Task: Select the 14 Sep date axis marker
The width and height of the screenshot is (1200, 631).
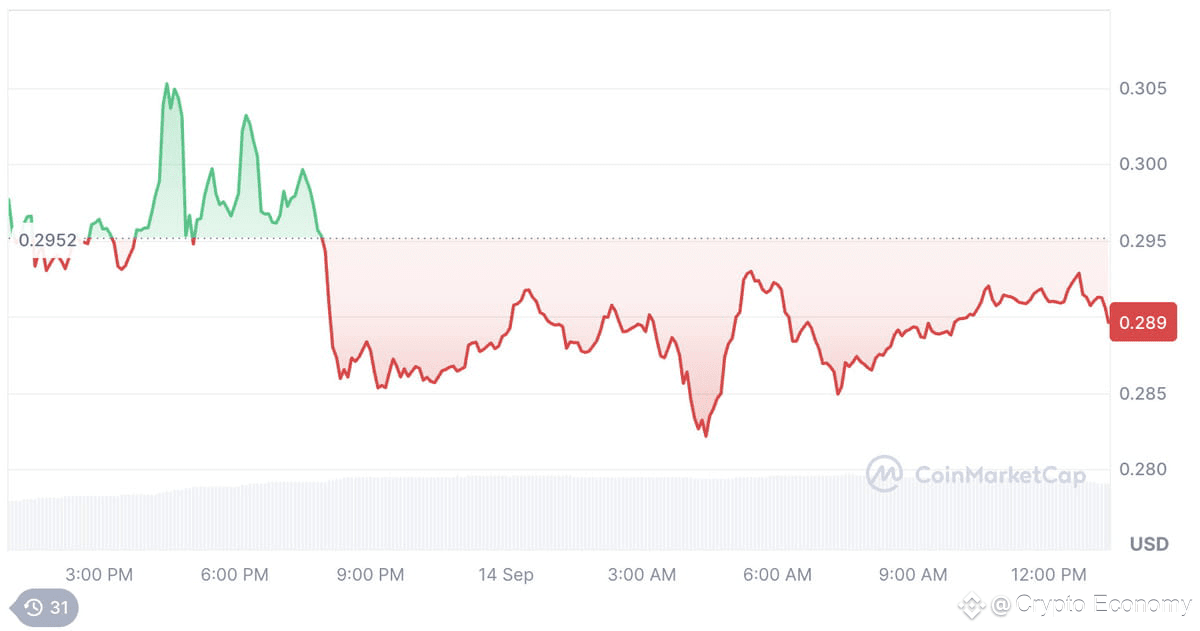Action: pos(505,575)
